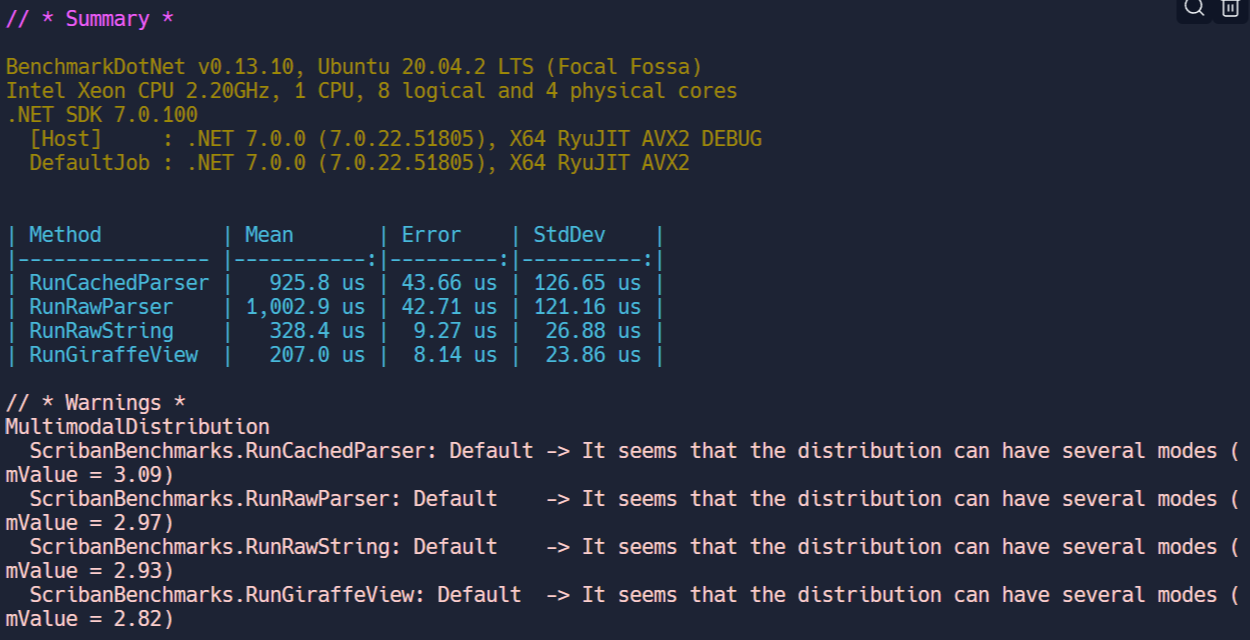Click the StdDev column header
Screen dimensions: 1250x640
[x=569, y=235]
